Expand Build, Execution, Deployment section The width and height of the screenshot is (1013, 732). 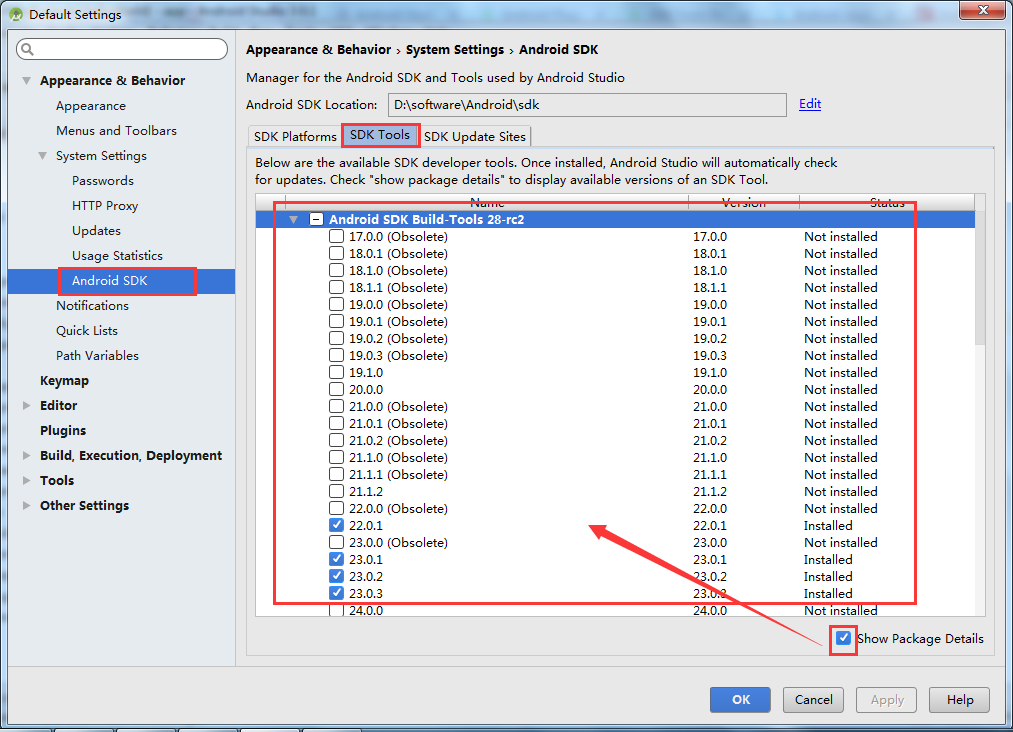[x=26, y=455]
